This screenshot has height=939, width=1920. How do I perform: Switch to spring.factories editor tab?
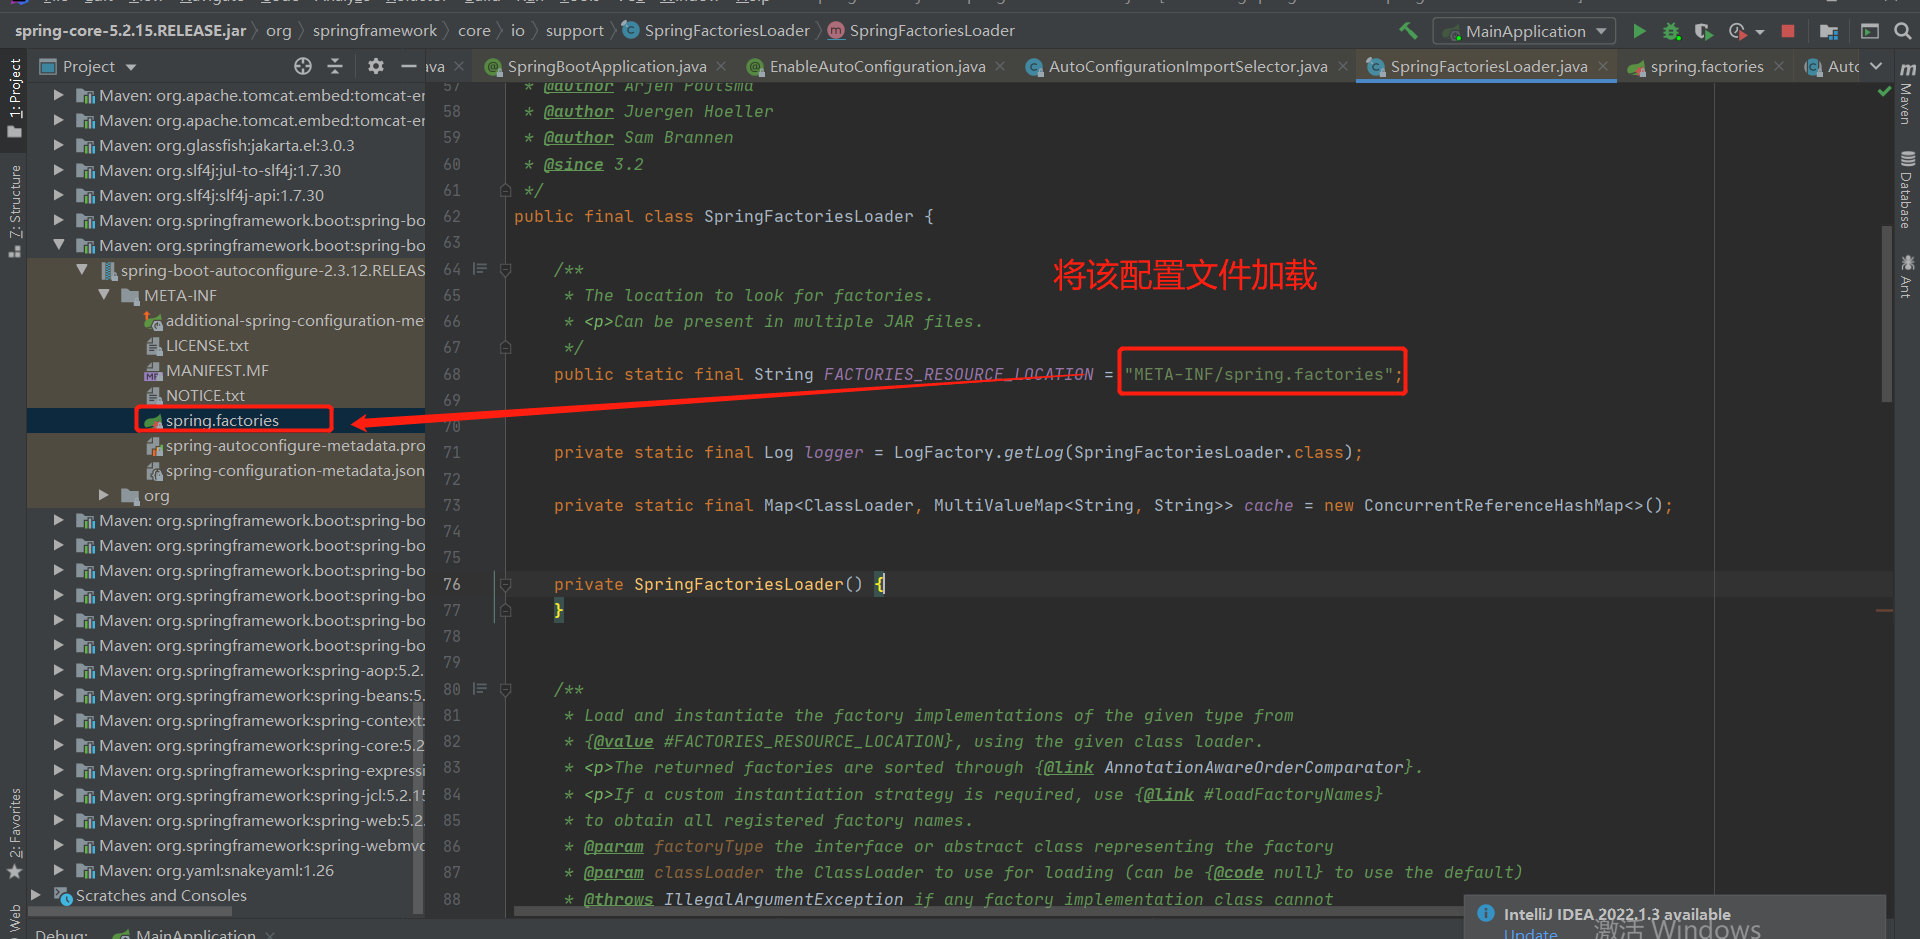coord(1706,66)
